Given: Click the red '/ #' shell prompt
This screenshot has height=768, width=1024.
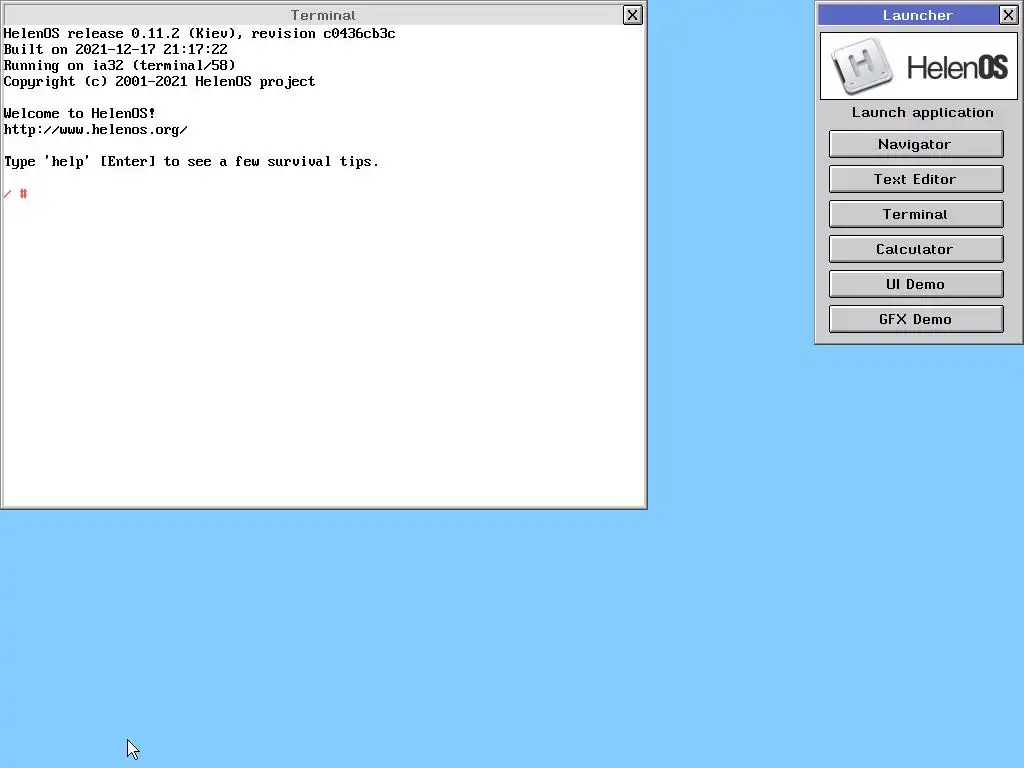Looking at the screenshot, I should coord(15,193).
